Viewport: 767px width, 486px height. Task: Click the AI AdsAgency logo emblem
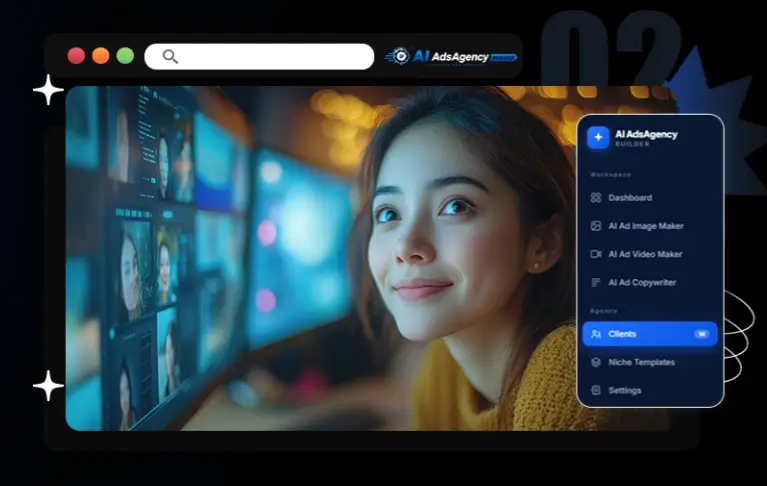(400, 57)
